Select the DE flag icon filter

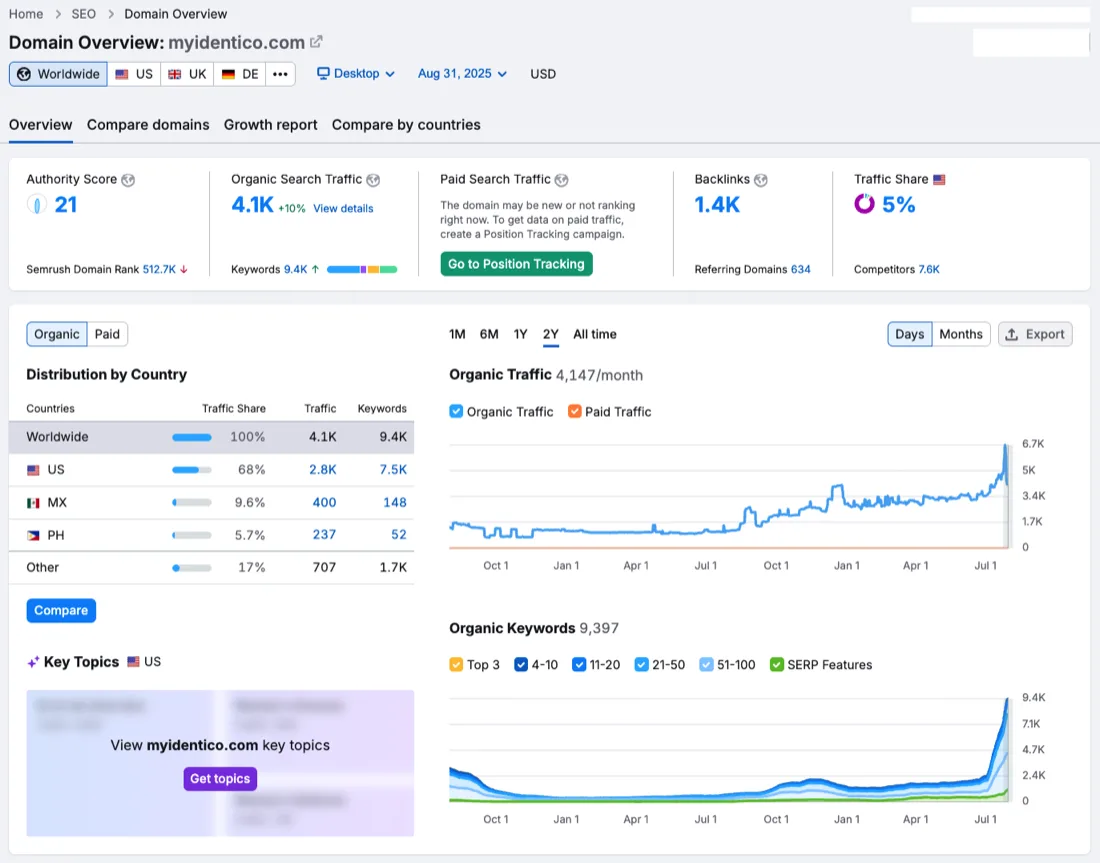(x=228, y=74)
